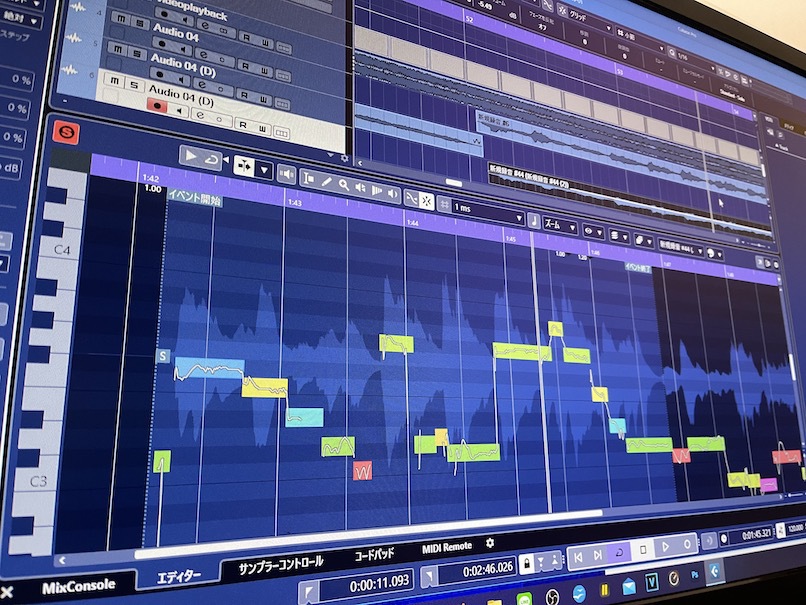
Task: Start audition playback in the sample editor
Action: (x=190, y=156)
